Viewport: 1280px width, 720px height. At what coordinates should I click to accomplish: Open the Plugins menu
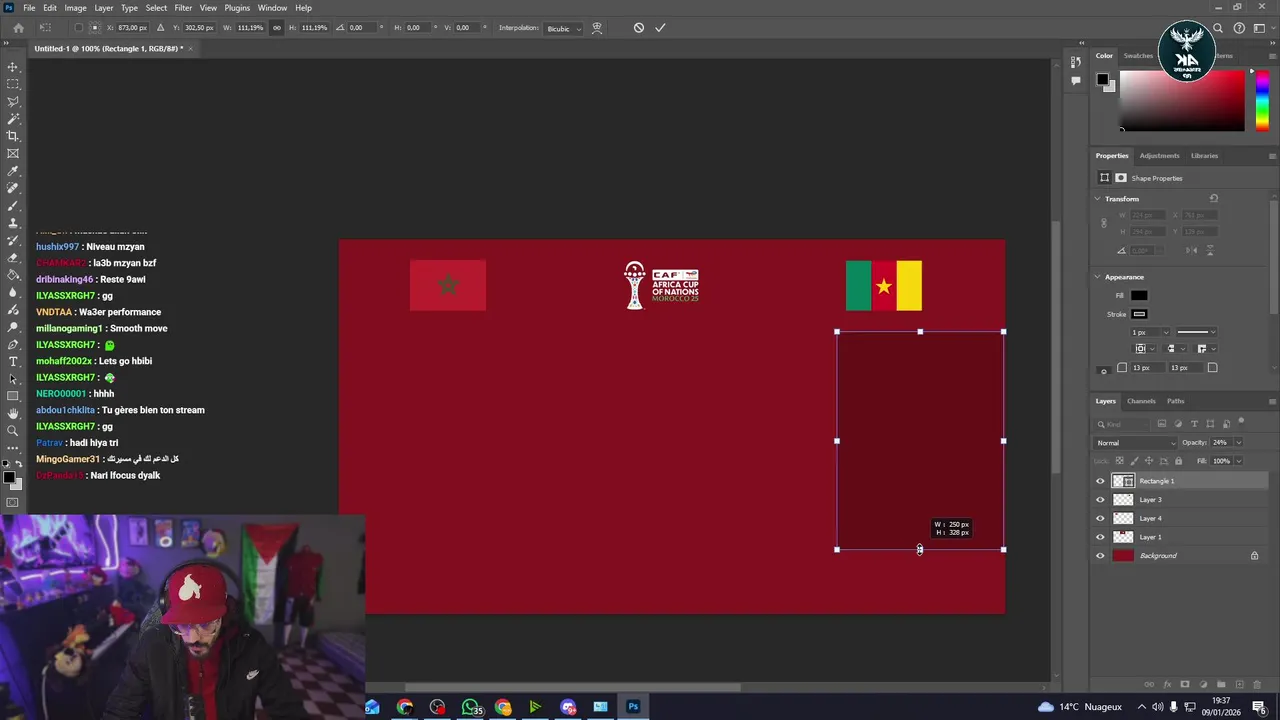pyautogui.click(x=237, y=8)
